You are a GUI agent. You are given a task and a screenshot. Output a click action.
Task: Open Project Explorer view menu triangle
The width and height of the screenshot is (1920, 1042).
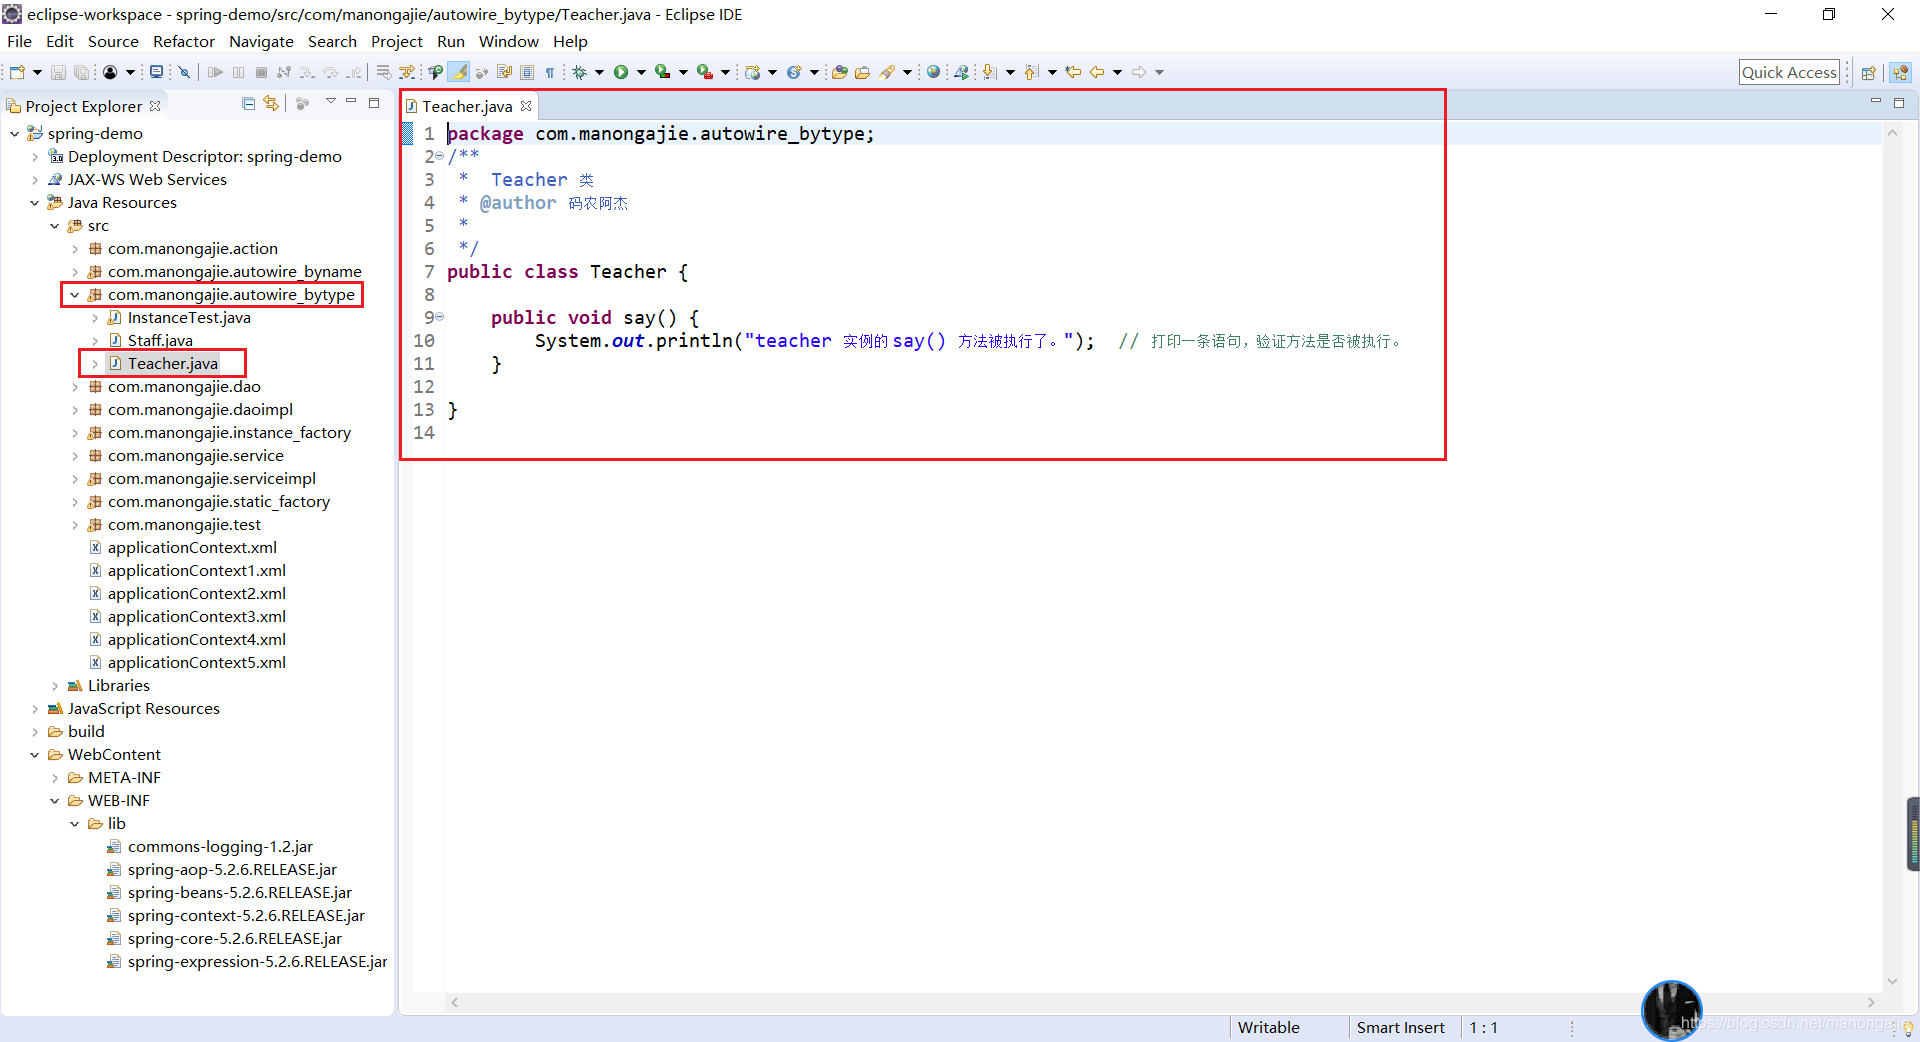tap(330, 102)
